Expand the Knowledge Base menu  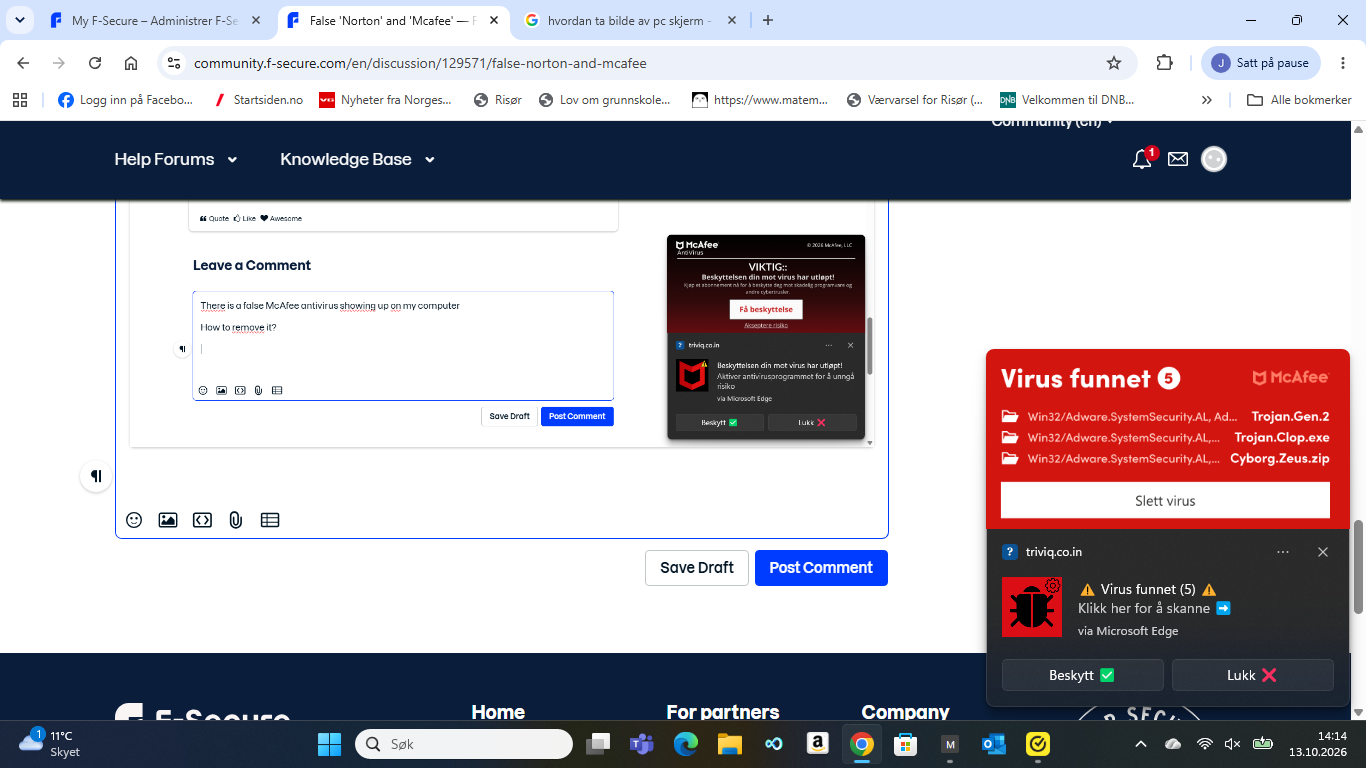point(358,159)
